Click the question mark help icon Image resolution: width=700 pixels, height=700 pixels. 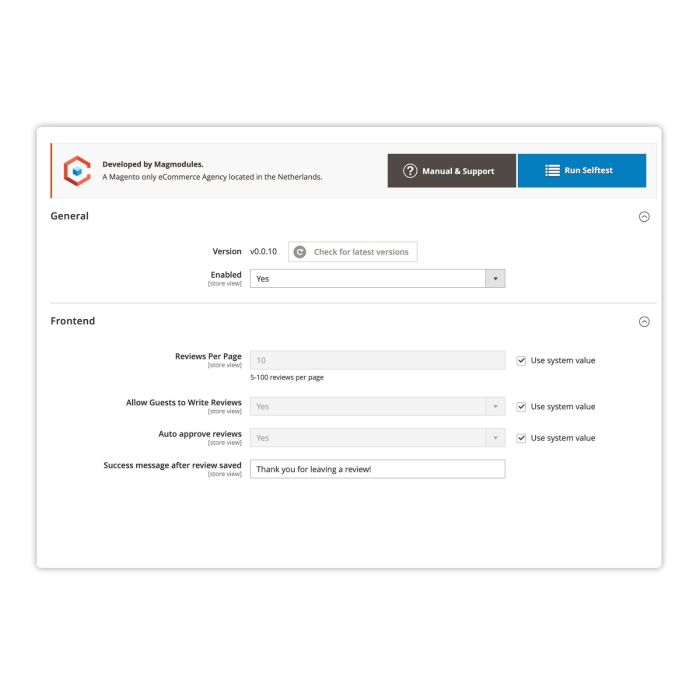click(410, 171)
